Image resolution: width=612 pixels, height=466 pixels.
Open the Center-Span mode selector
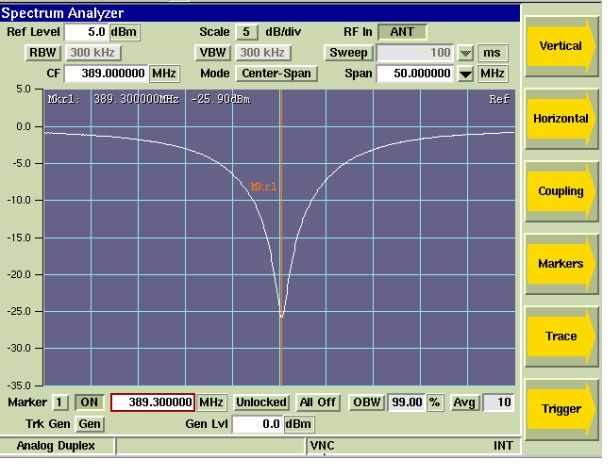pos(277,73)
